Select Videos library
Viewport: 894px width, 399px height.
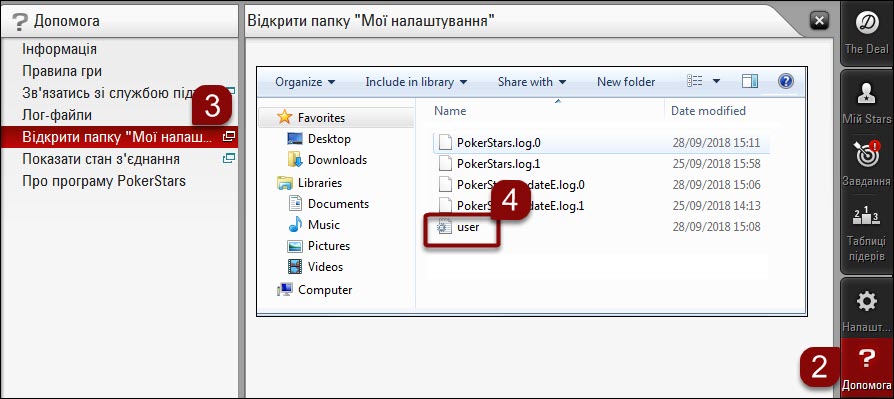click(325, 267)
